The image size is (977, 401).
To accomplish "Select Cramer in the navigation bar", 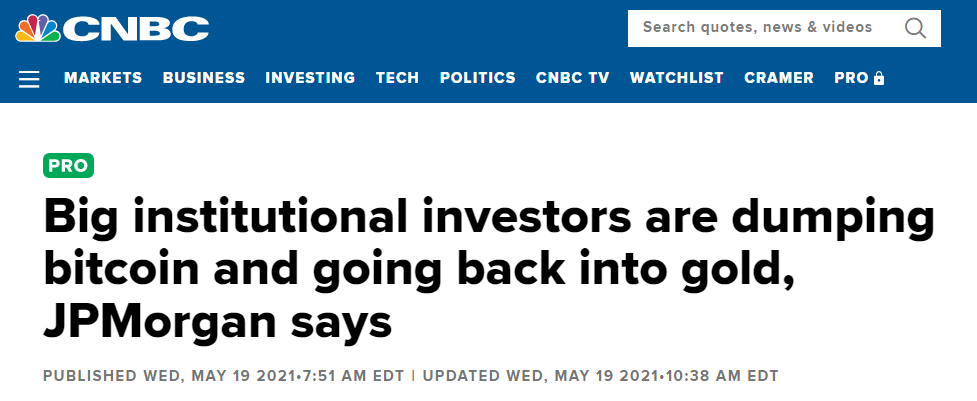I will (779, 78).
